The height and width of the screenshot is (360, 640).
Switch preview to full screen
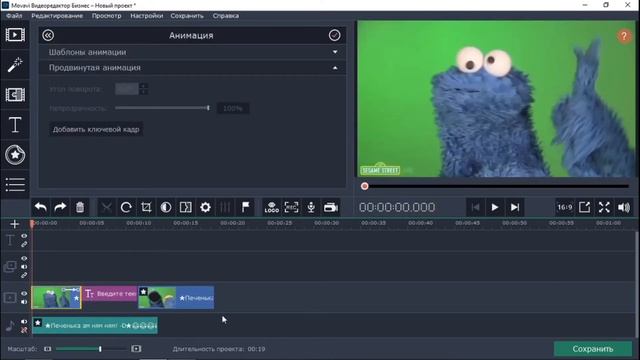[604, 207]
